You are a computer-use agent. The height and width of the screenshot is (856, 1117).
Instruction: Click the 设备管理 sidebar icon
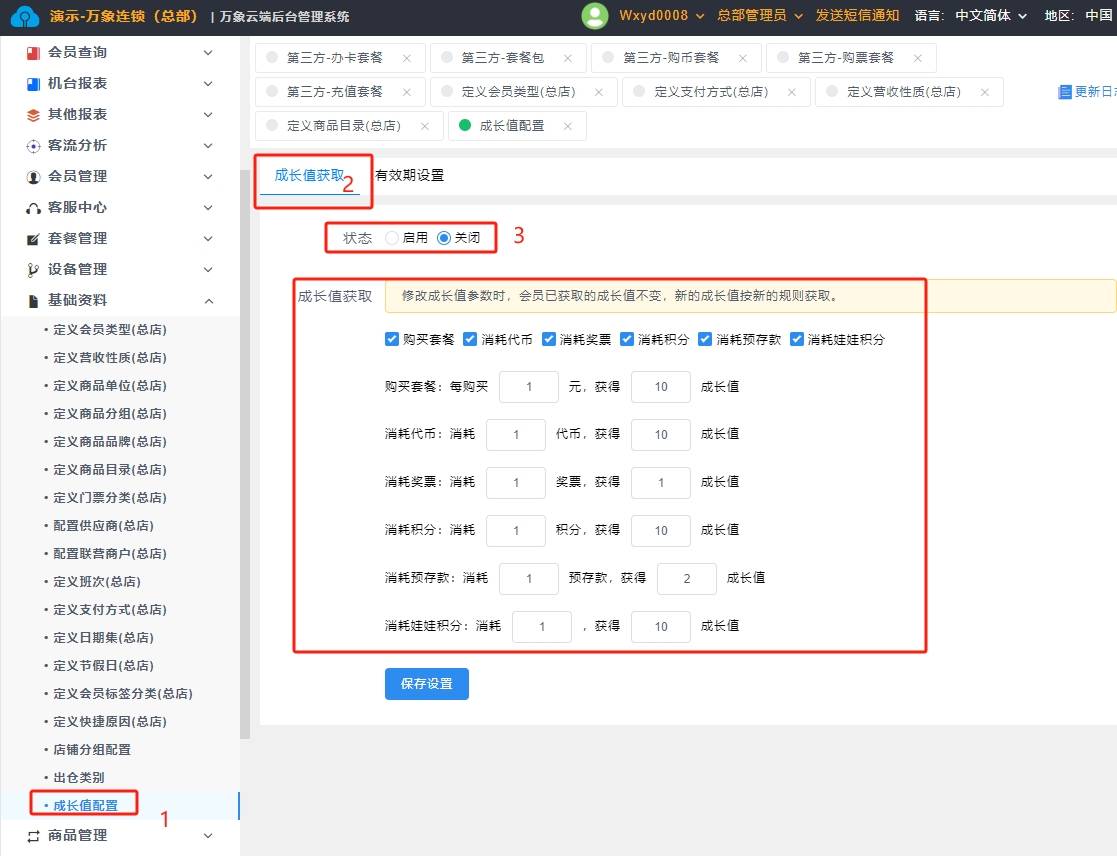33,269
